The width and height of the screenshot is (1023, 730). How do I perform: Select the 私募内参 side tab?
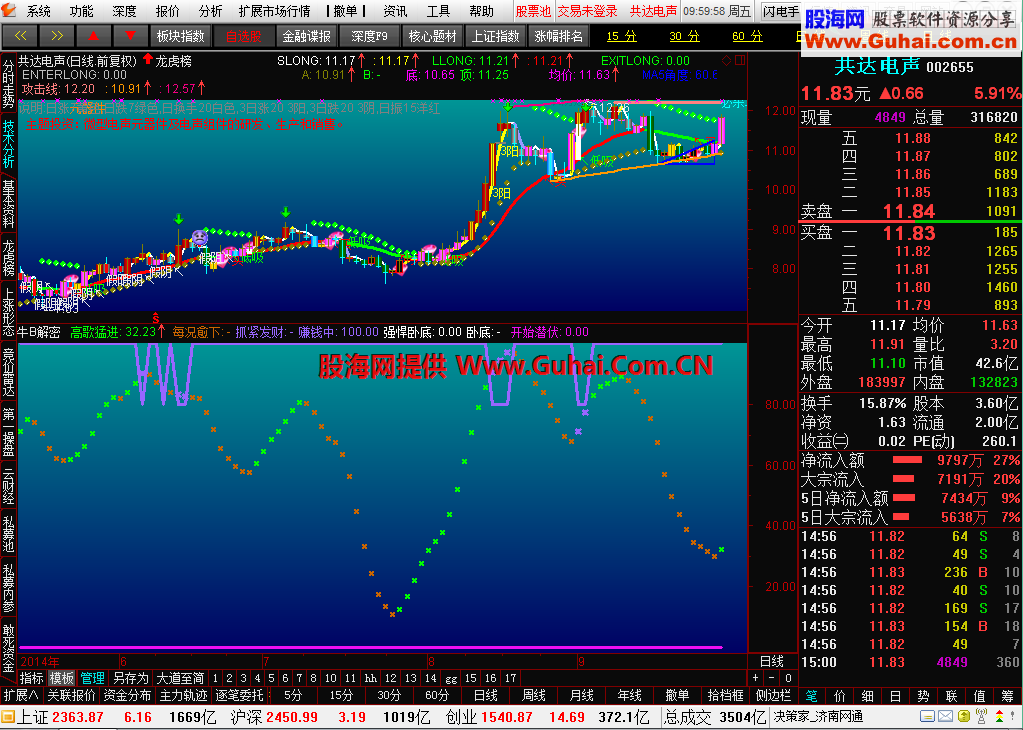(x=8, y=587)
